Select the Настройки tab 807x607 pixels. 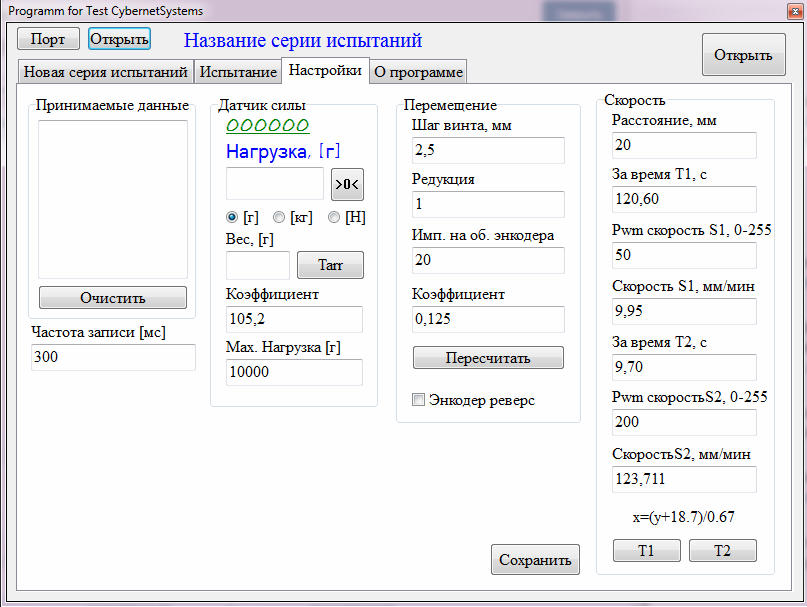click(325, 71)
